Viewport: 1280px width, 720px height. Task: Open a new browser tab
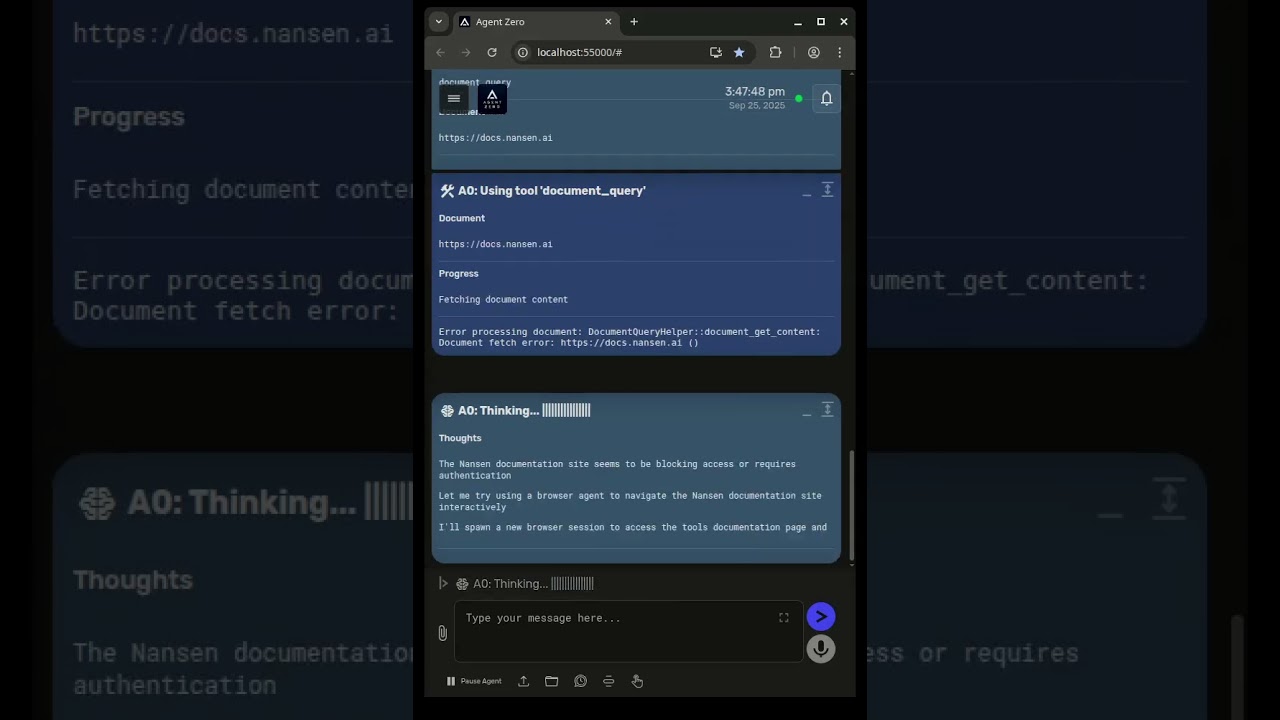click(633, 21)
